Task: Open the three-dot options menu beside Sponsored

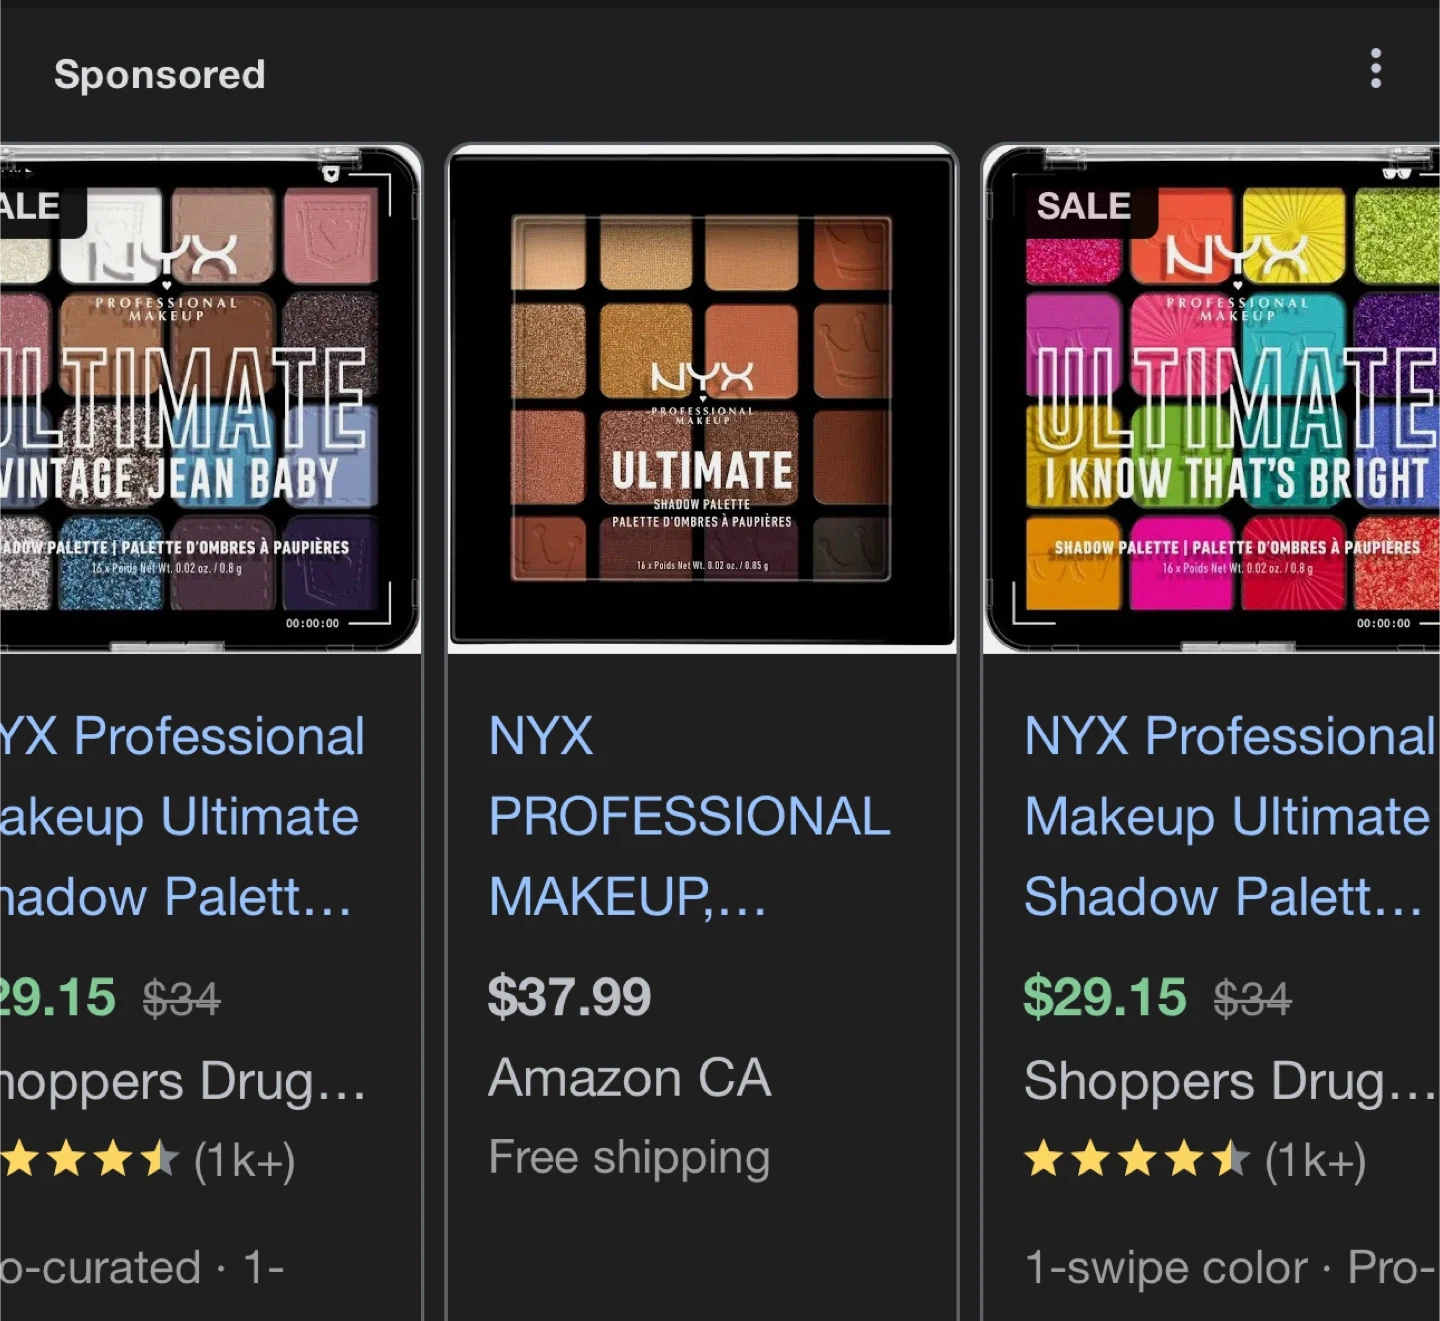Action: [x=1376, y=68]
